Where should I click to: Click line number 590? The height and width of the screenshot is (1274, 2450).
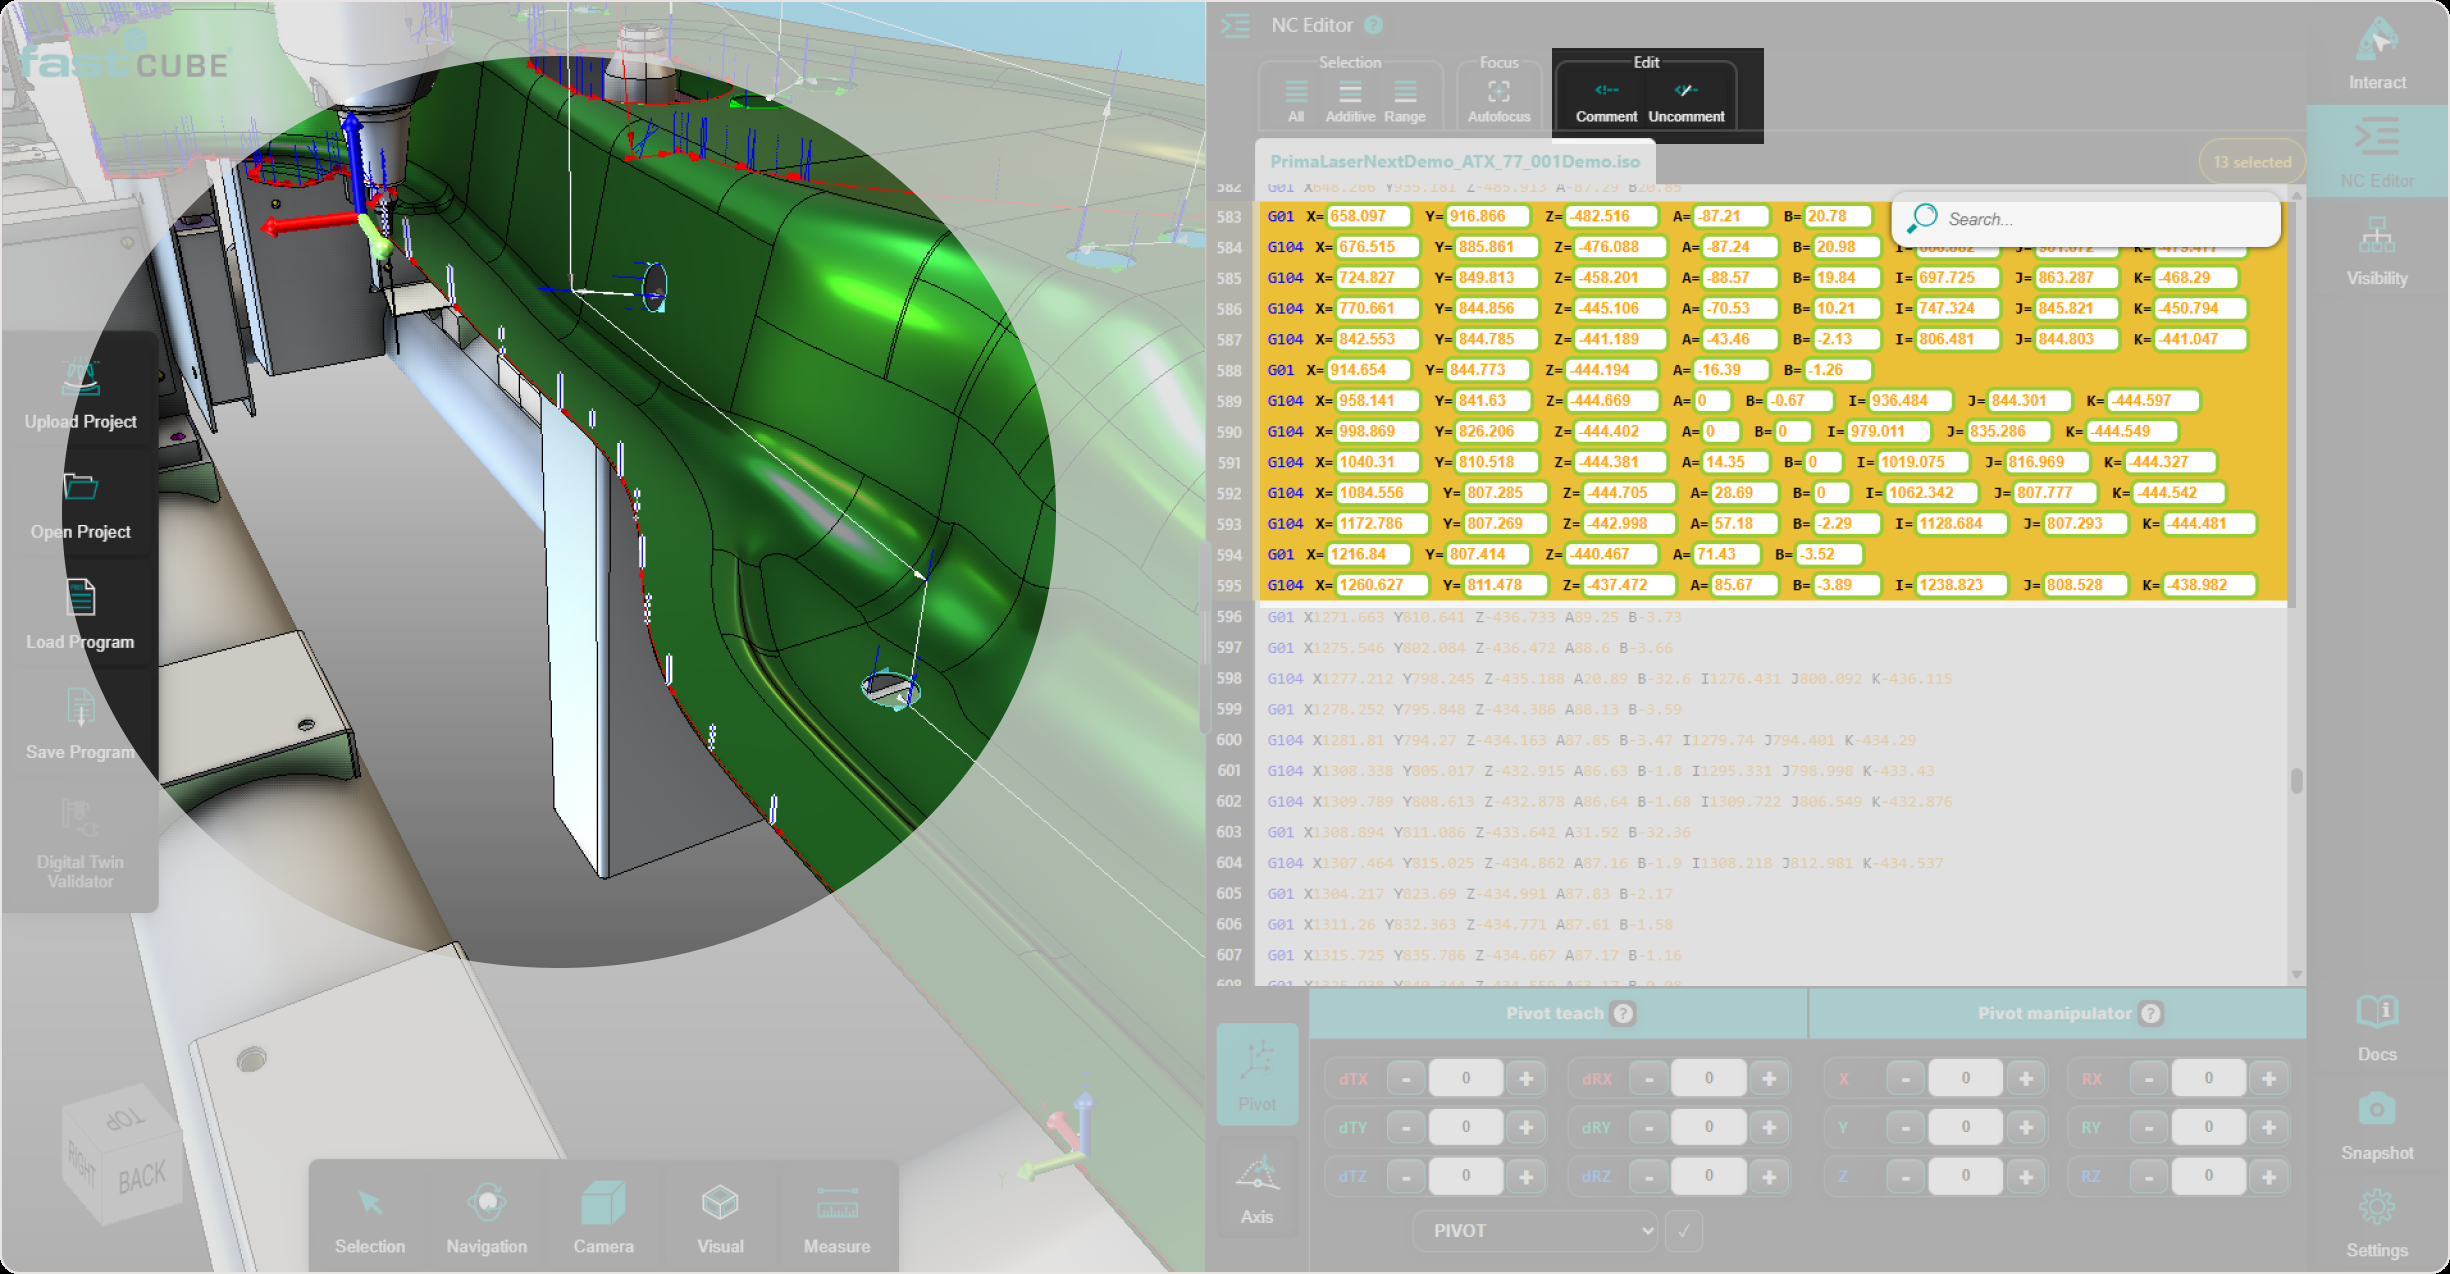(x=1229, y=432)
